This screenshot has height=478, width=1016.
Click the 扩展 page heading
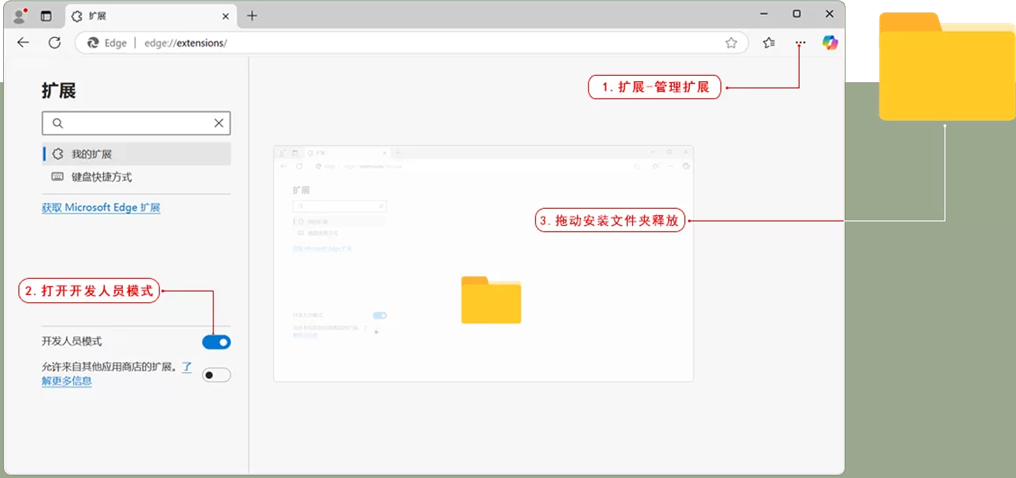click(x=59, y=91)
